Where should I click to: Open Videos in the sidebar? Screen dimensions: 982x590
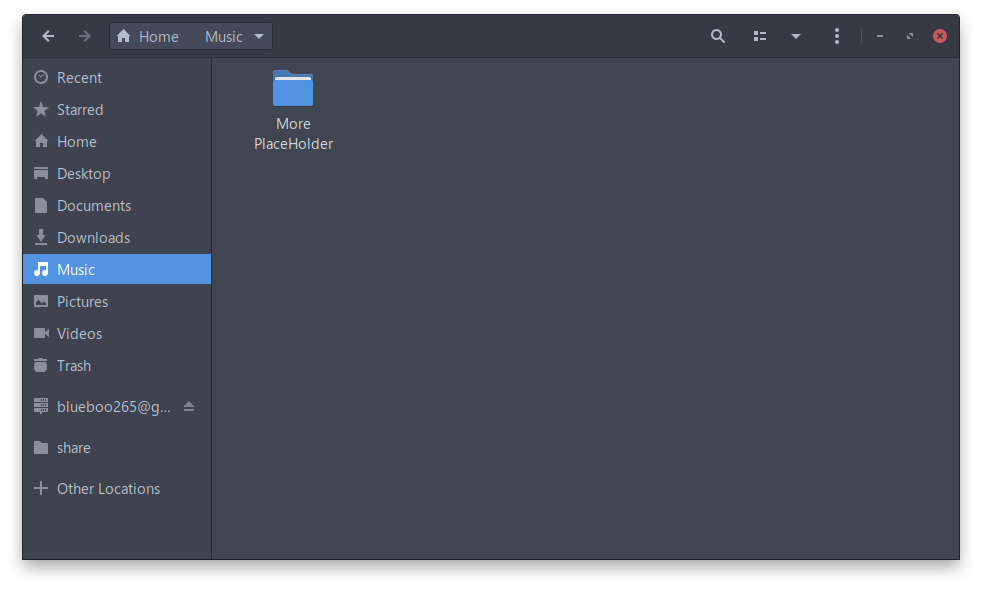point(79,334)
